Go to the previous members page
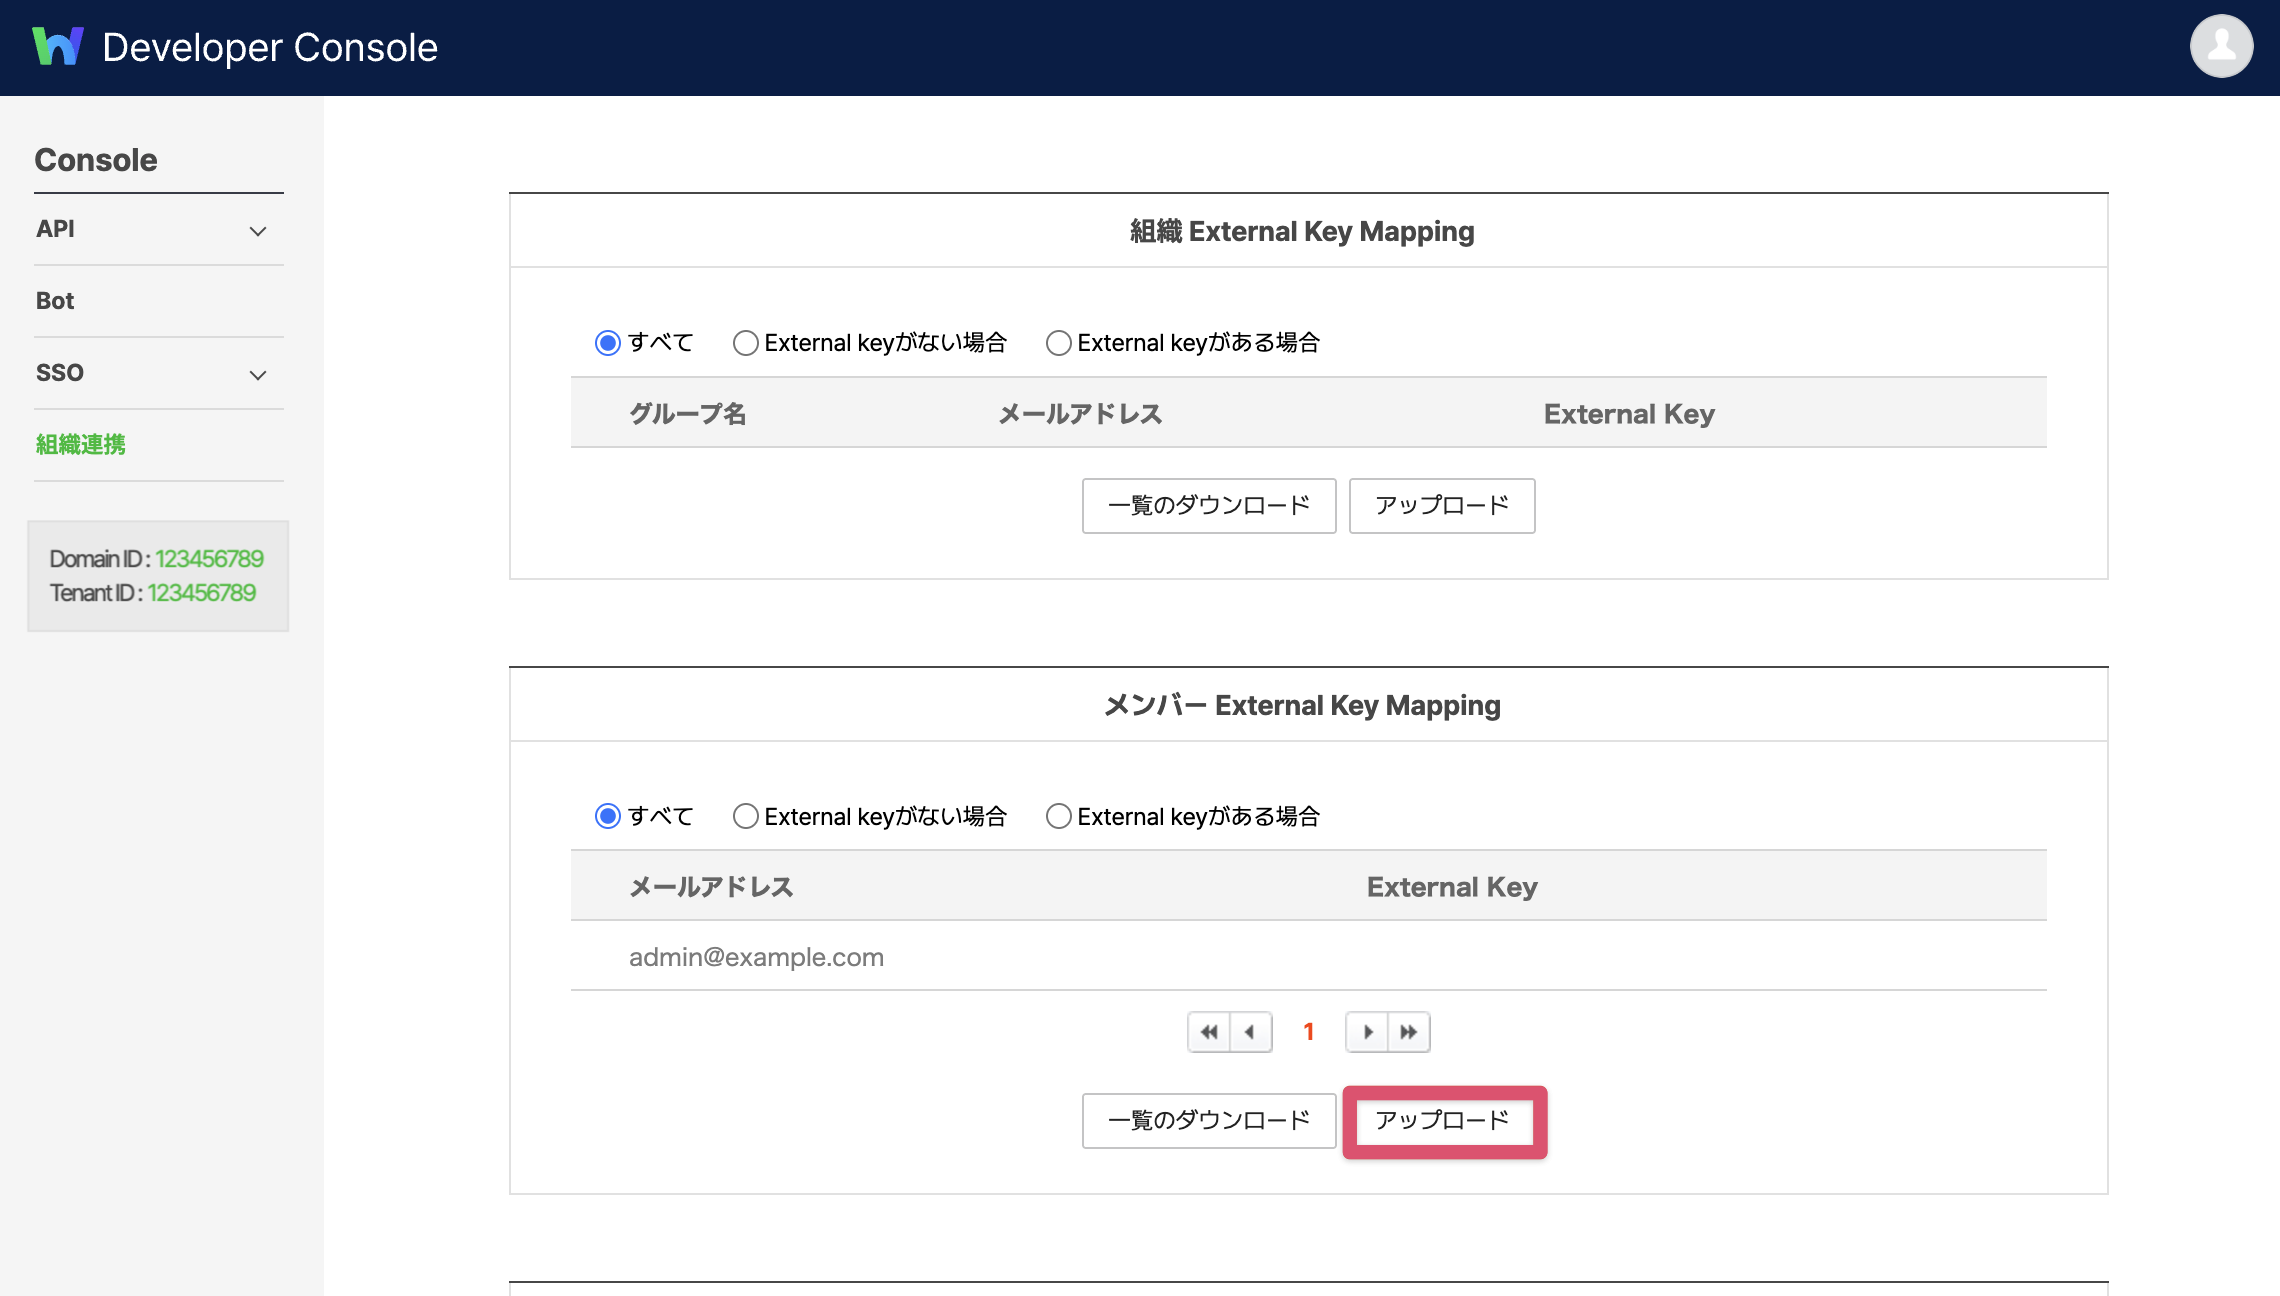This screenshot has height=1296, width=2280. 1251,1032
